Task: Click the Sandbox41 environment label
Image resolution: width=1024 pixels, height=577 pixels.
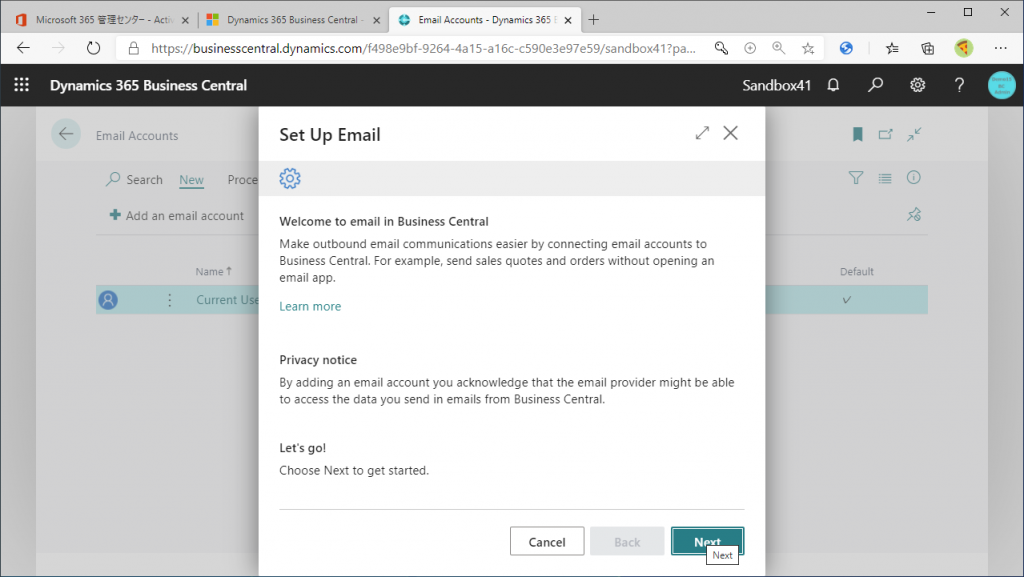Action: pos(776,86)
